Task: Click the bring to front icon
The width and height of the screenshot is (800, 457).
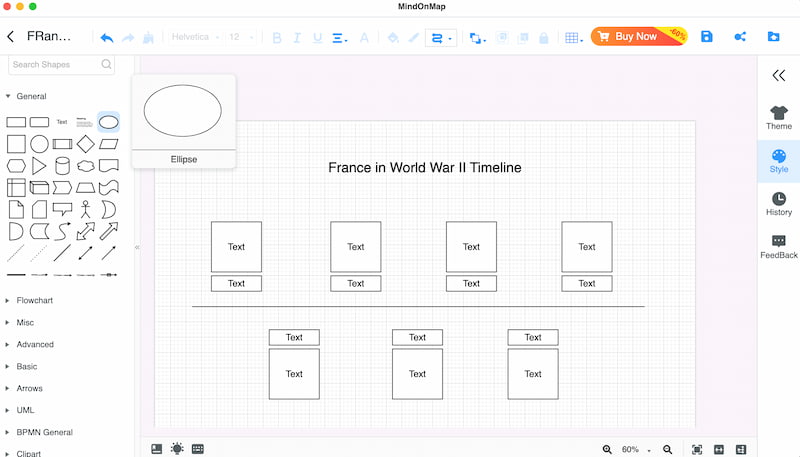Action: tap(502, 37)
